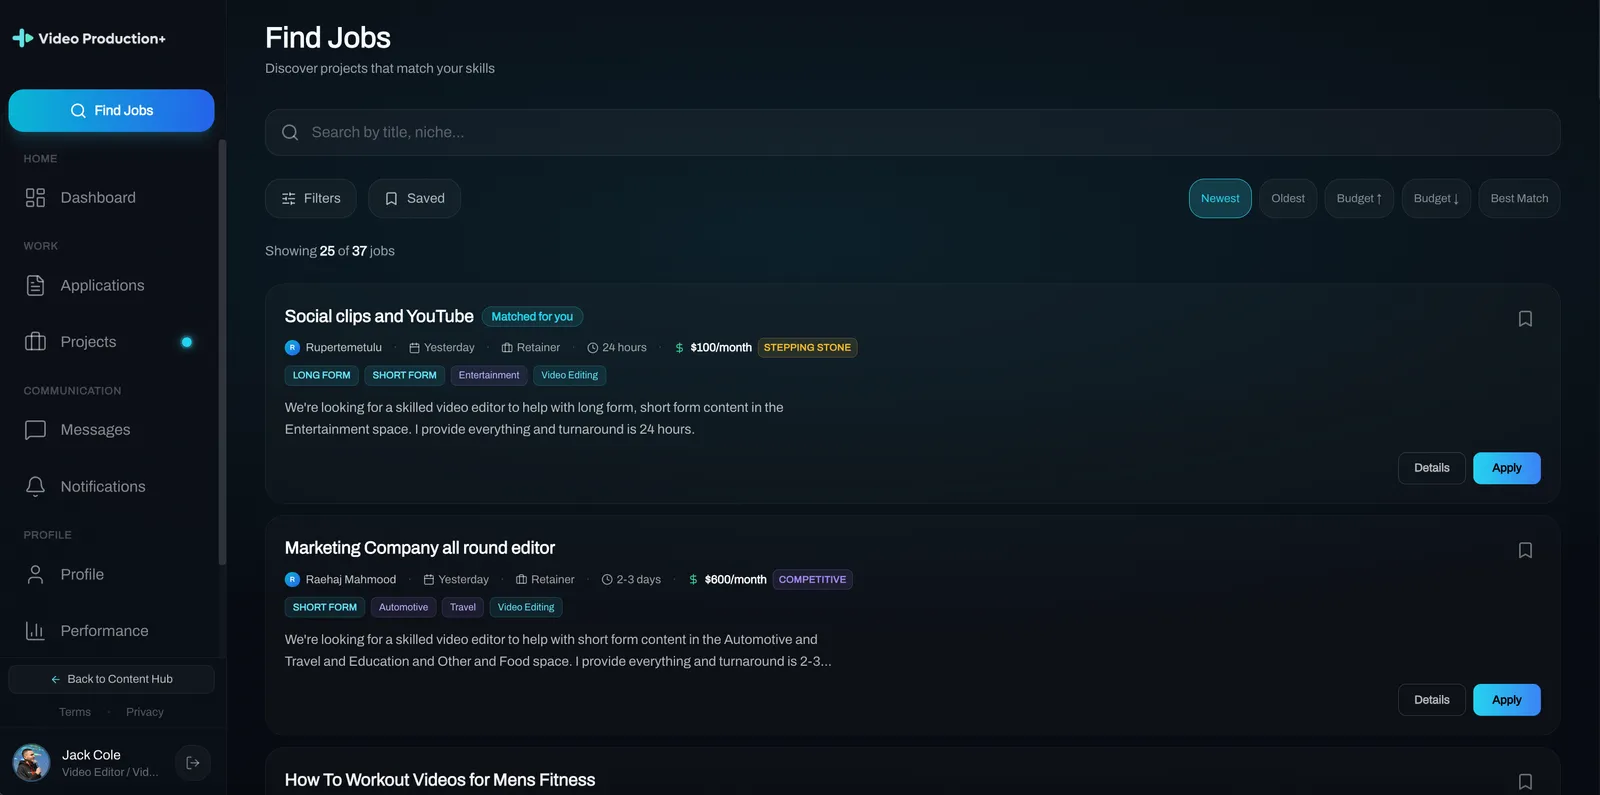This screenshot has width=1600, height=795.
Task: Click SHORT FORM tag on Social clips job
Action: [x=404, y=376]
